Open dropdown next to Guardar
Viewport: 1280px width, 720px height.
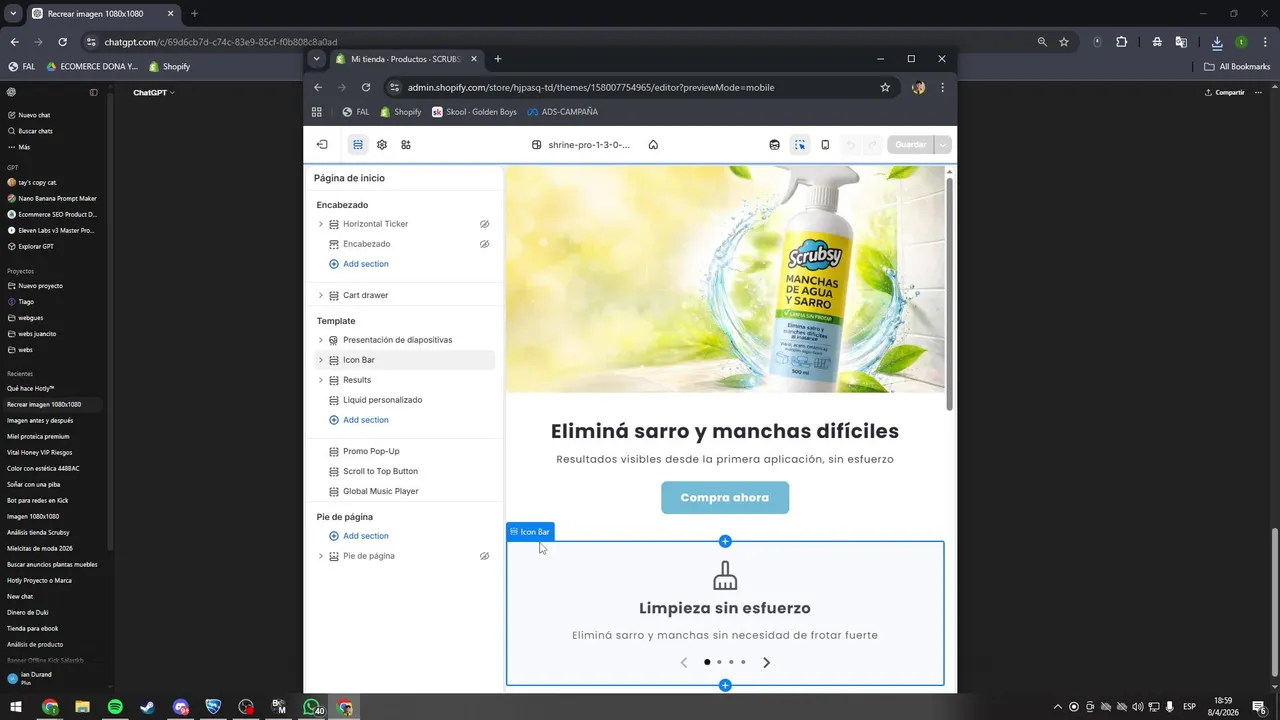942,145
